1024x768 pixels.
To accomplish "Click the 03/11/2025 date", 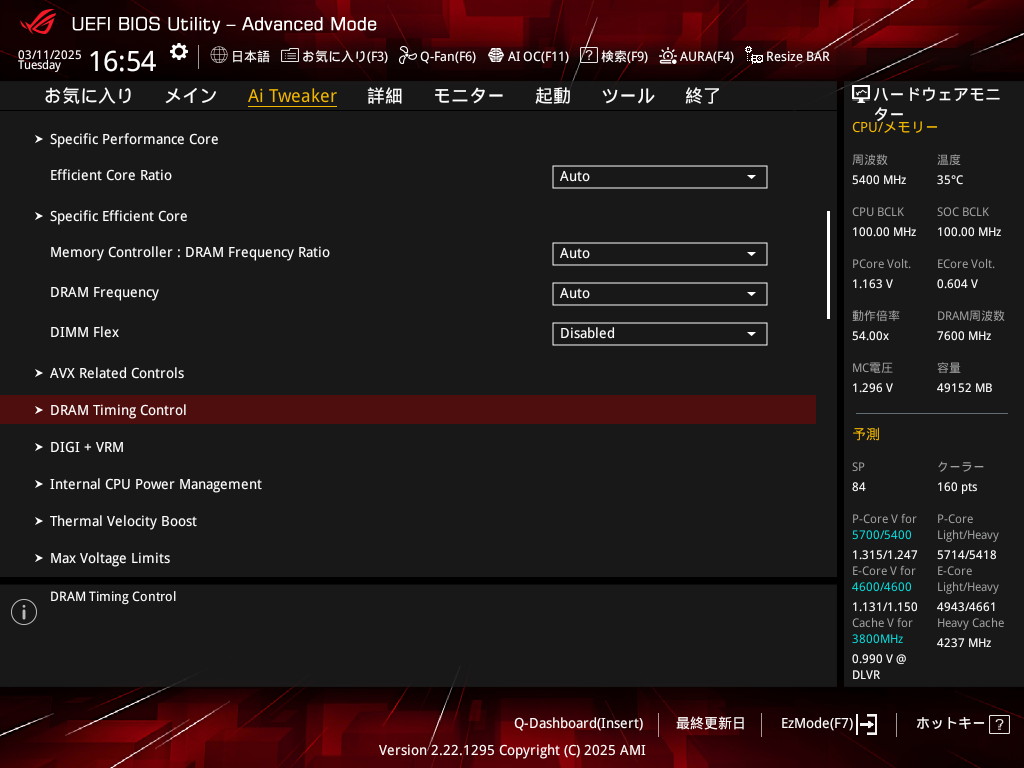I will tap(50, 54).
